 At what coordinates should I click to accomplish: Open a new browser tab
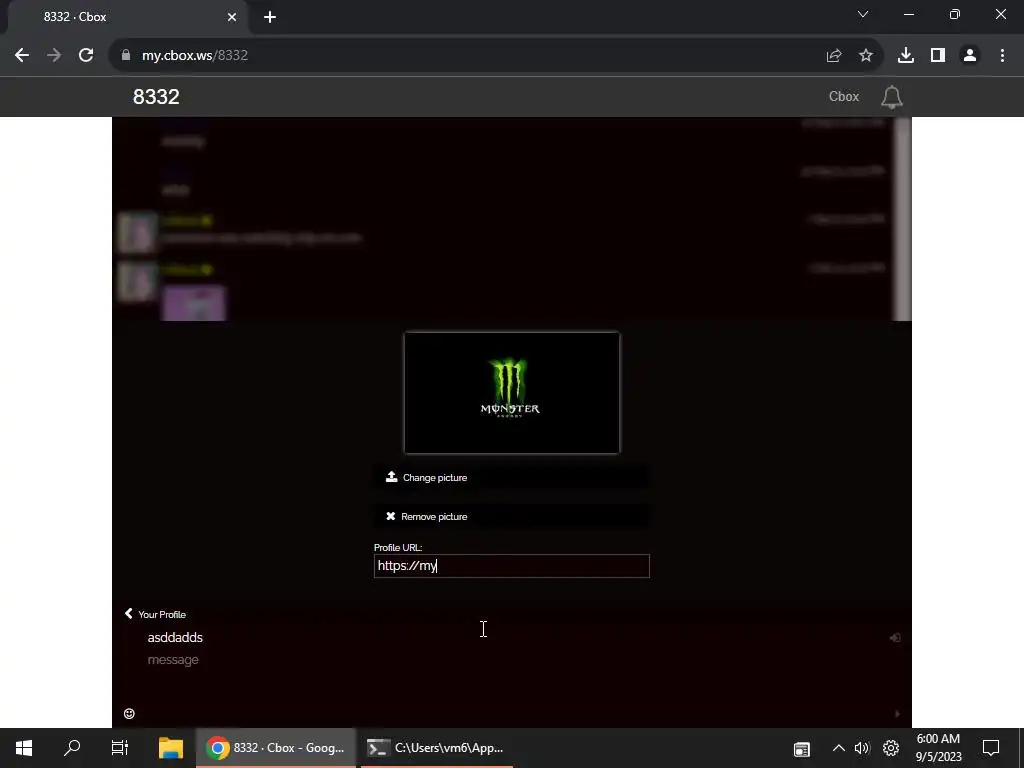click(x=270, y=17)
